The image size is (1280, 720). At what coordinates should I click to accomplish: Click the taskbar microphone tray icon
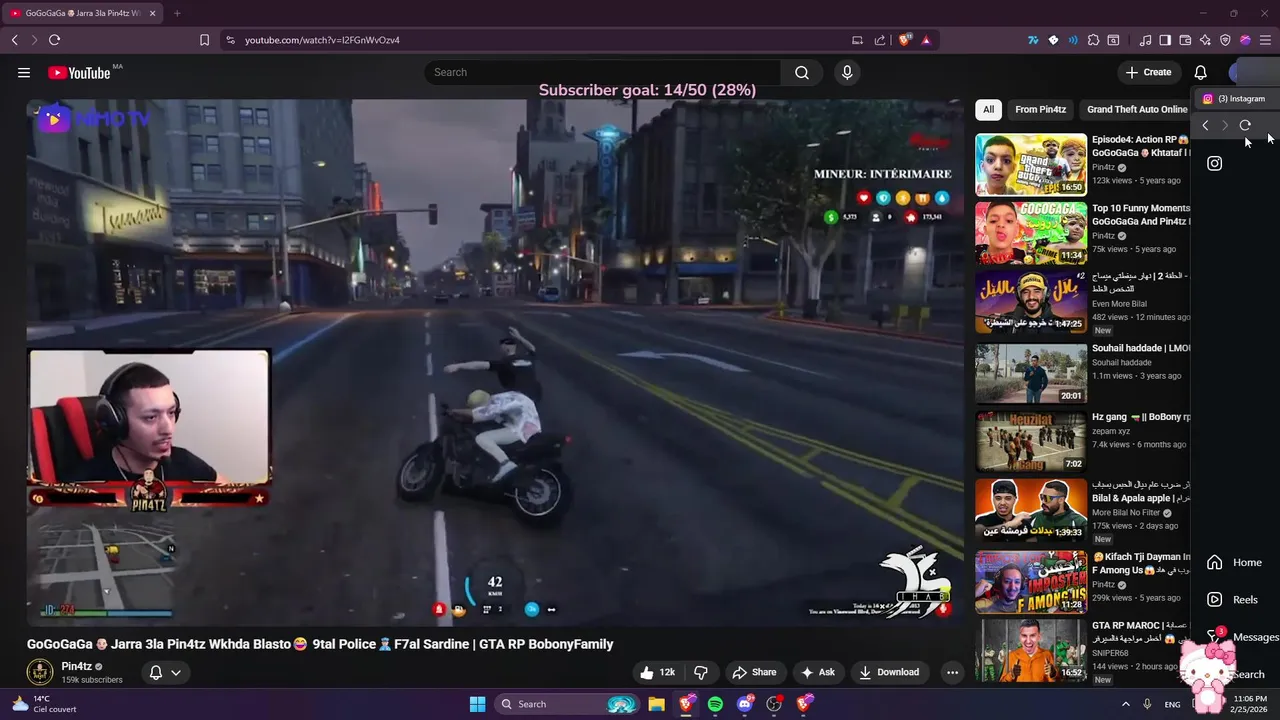point(1147,704)
